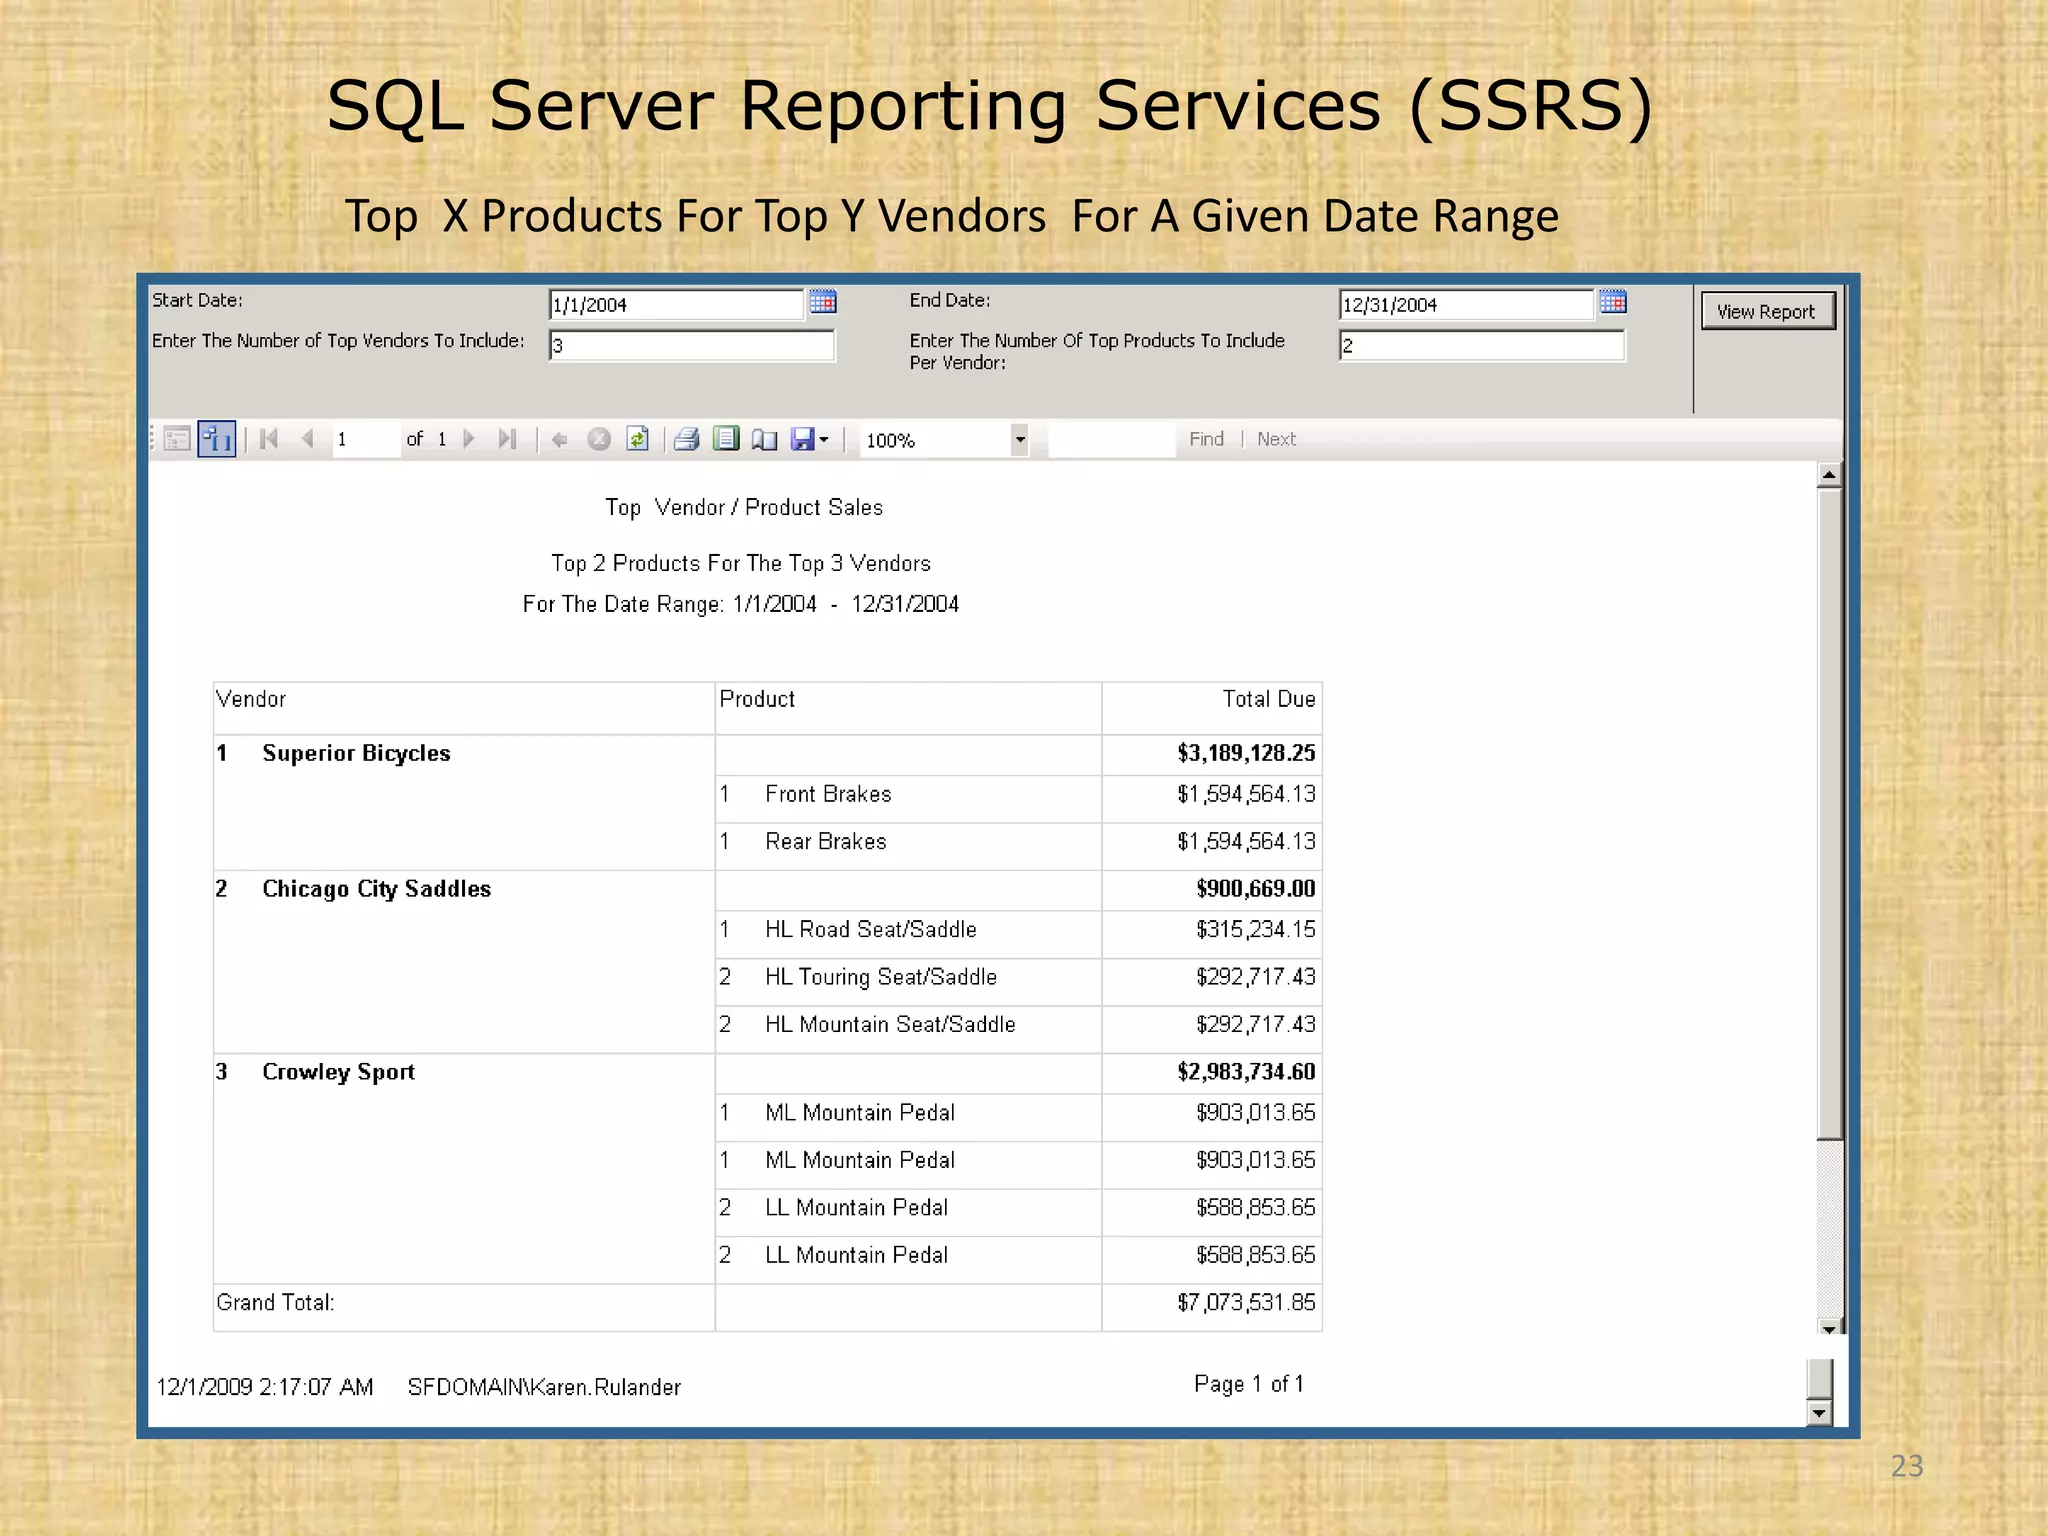Go to the first page arrow
This screenshot has width=2048, height=1536.
269,439
